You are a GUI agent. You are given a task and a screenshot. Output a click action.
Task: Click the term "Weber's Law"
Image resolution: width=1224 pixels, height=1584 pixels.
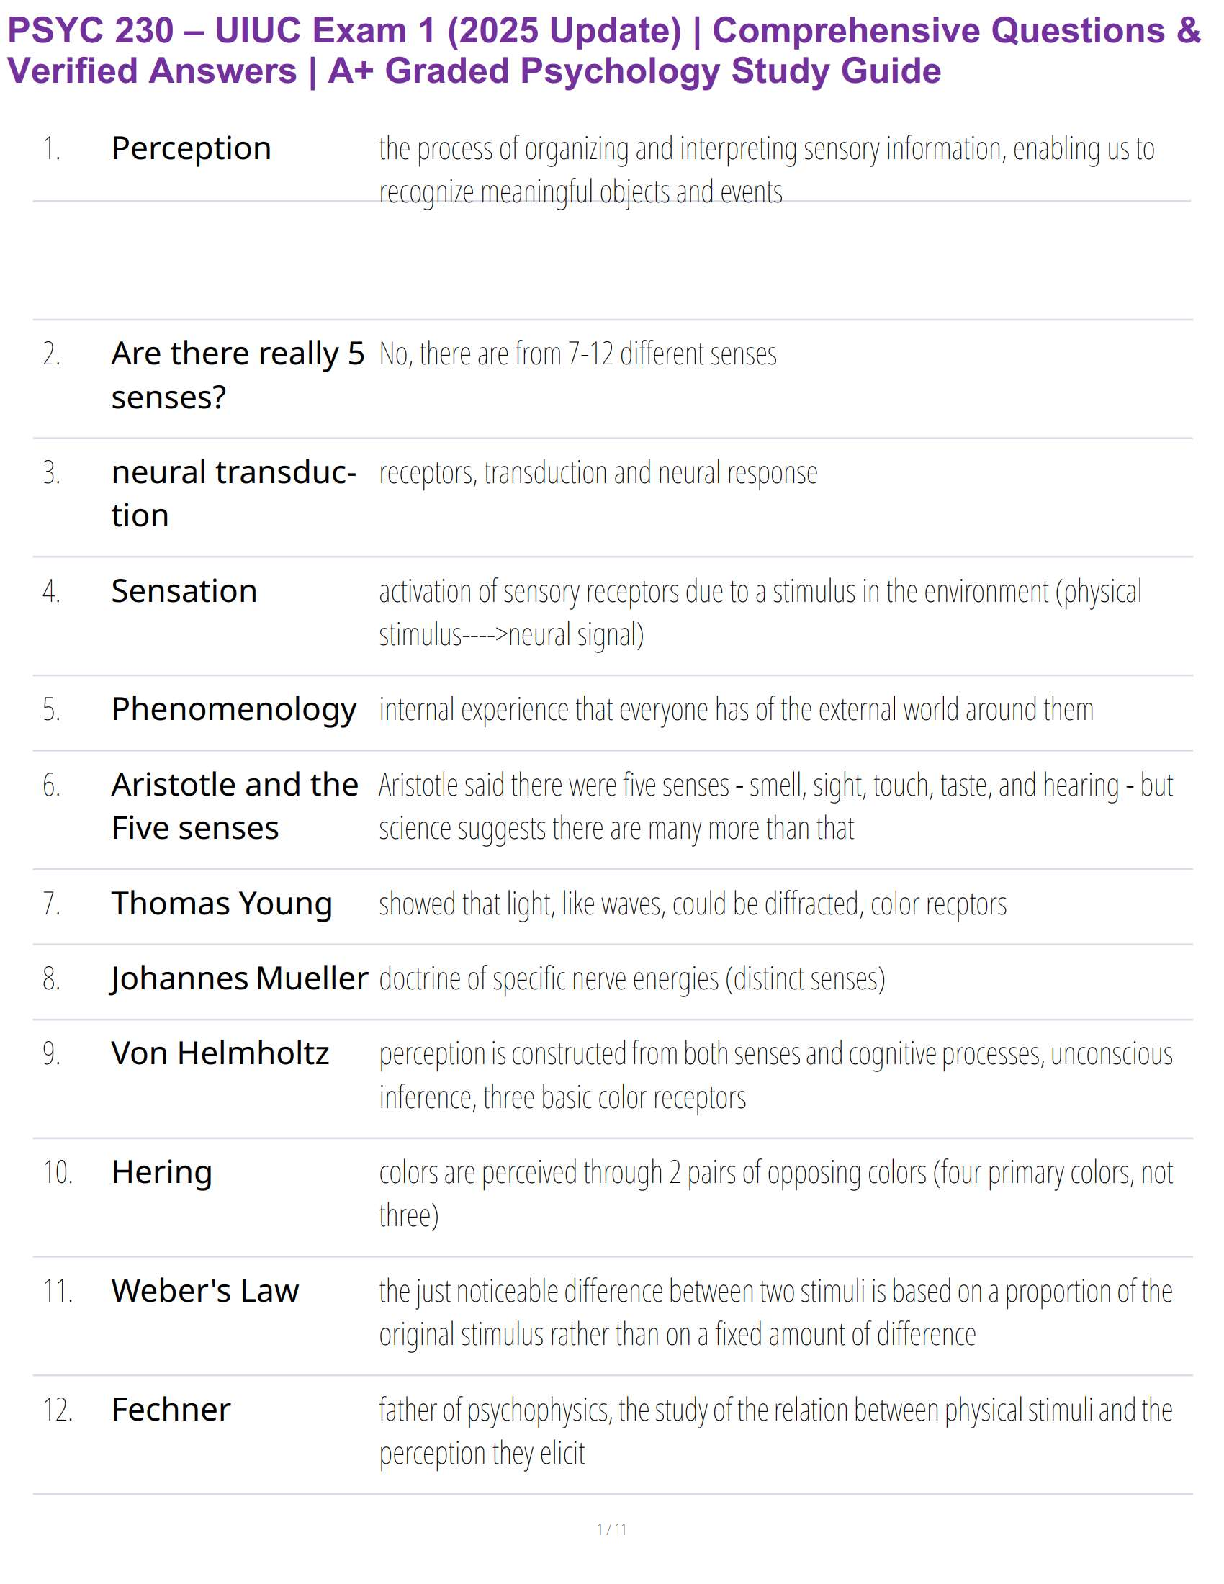tap(205, 1291)
